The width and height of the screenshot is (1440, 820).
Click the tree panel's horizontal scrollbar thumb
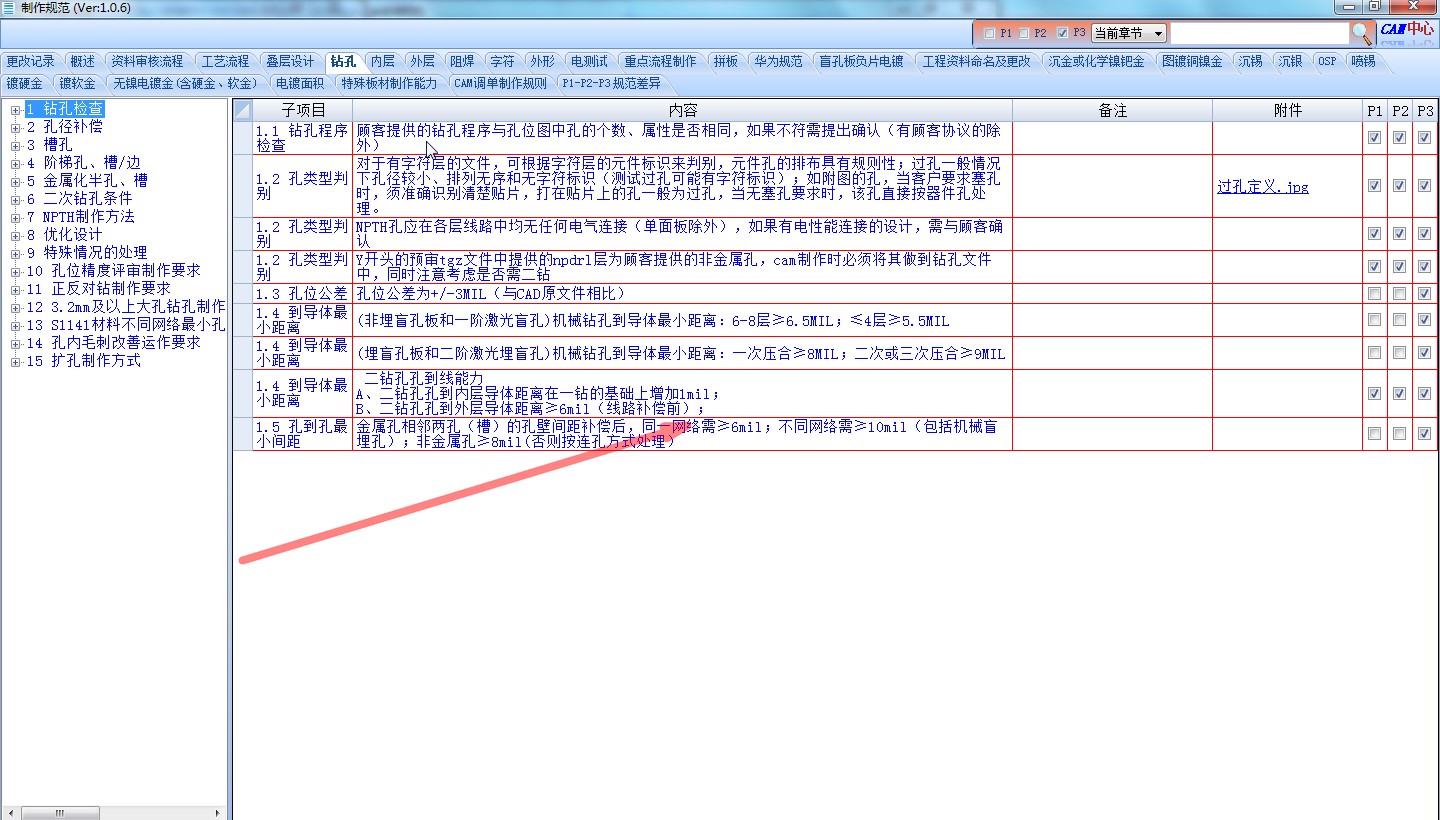[62, 813]
